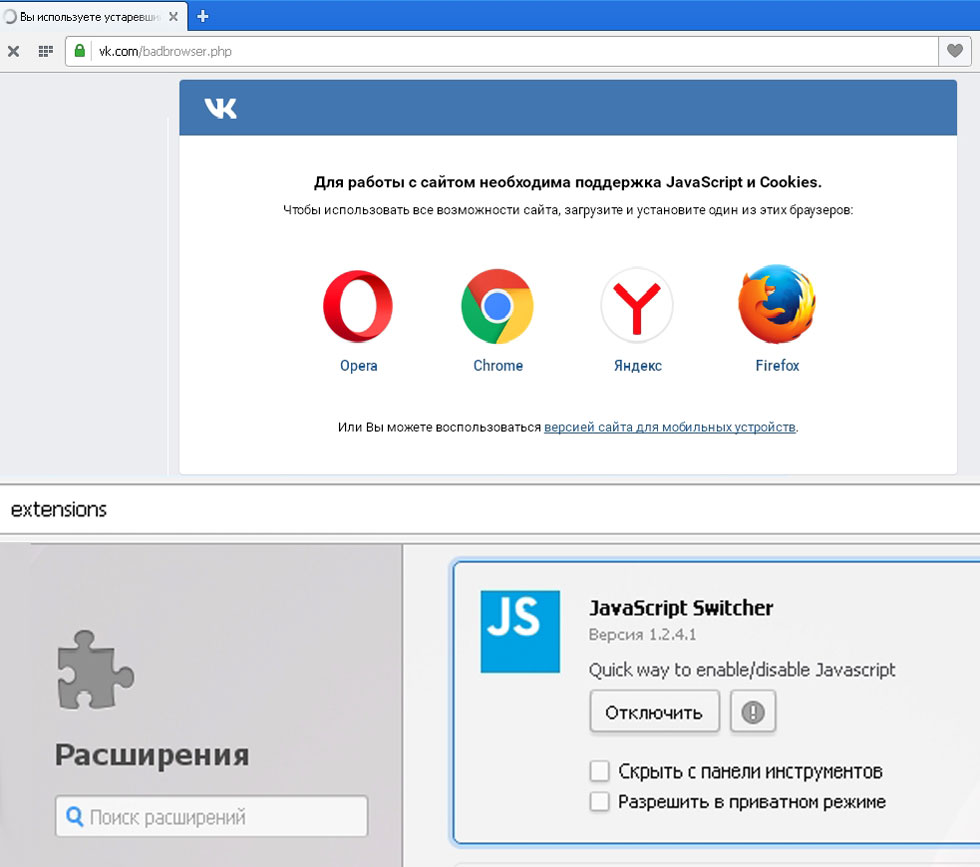This screenshot has height=867, width=980.
Task: Click the 'Версия 1.2.4.1' text
Action: click(x=642, y=634)
